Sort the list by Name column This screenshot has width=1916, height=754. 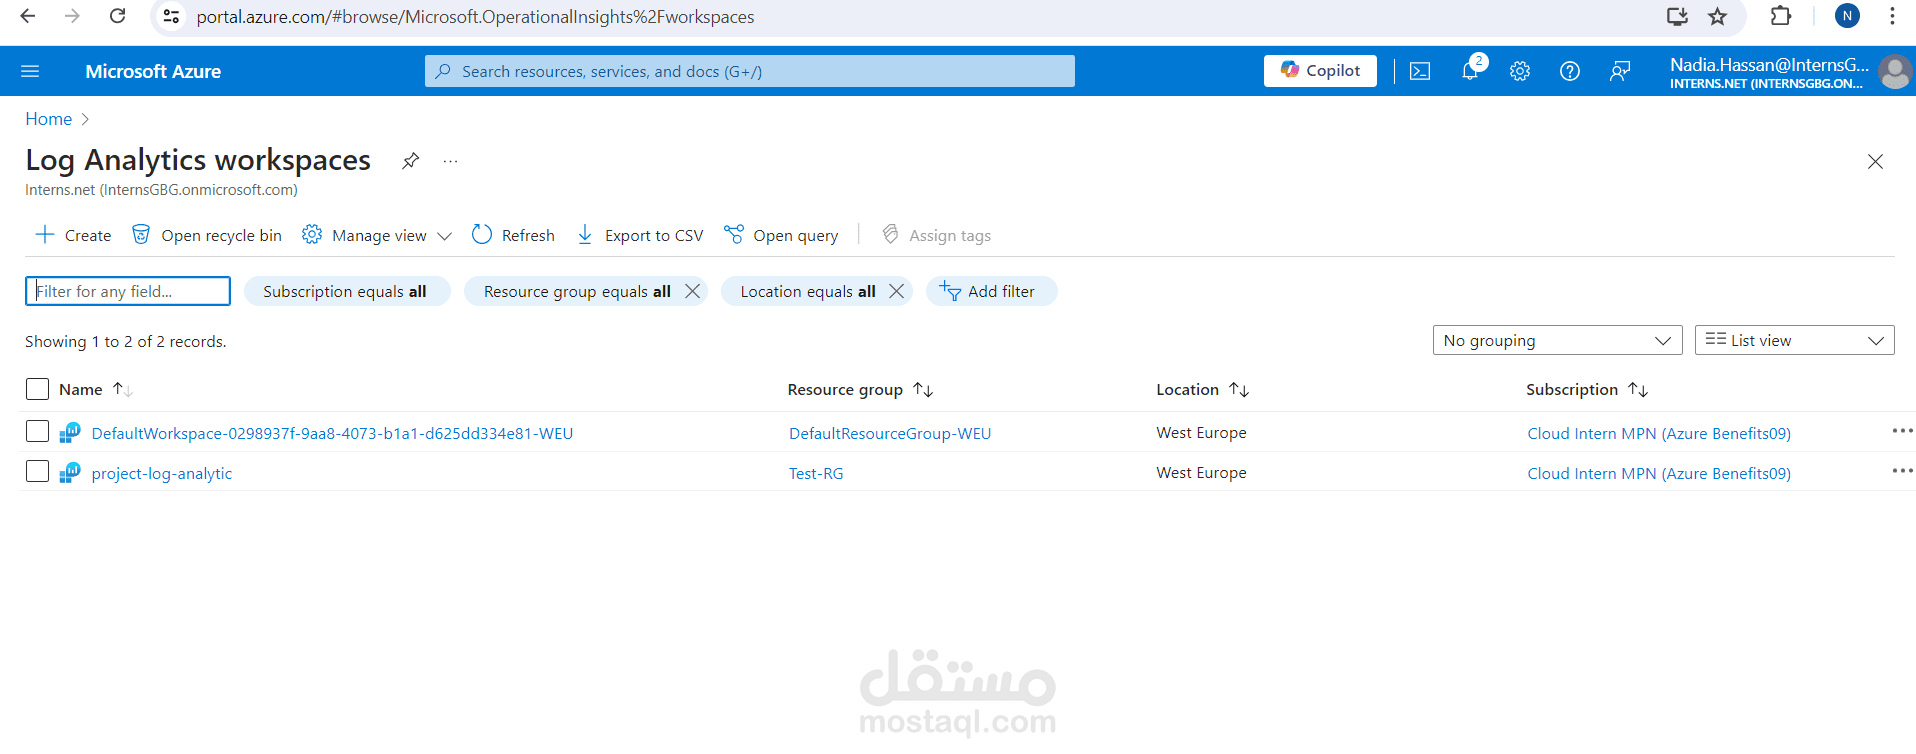click(x=95, y=389)
